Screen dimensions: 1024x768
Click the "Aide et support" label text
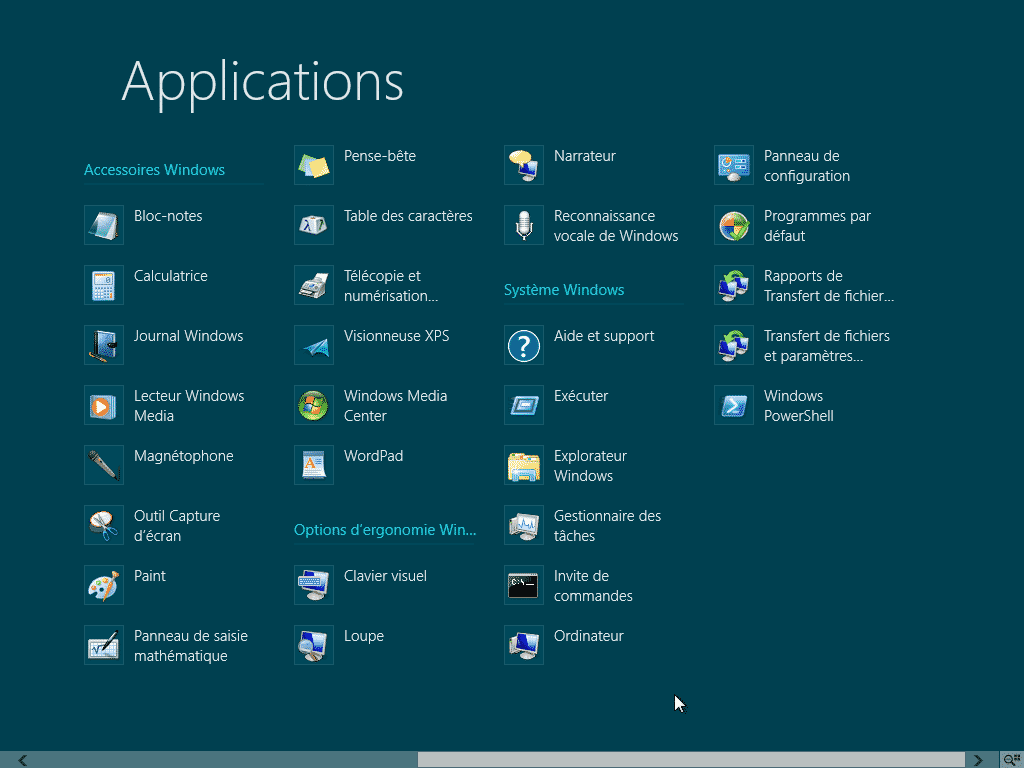603,336
